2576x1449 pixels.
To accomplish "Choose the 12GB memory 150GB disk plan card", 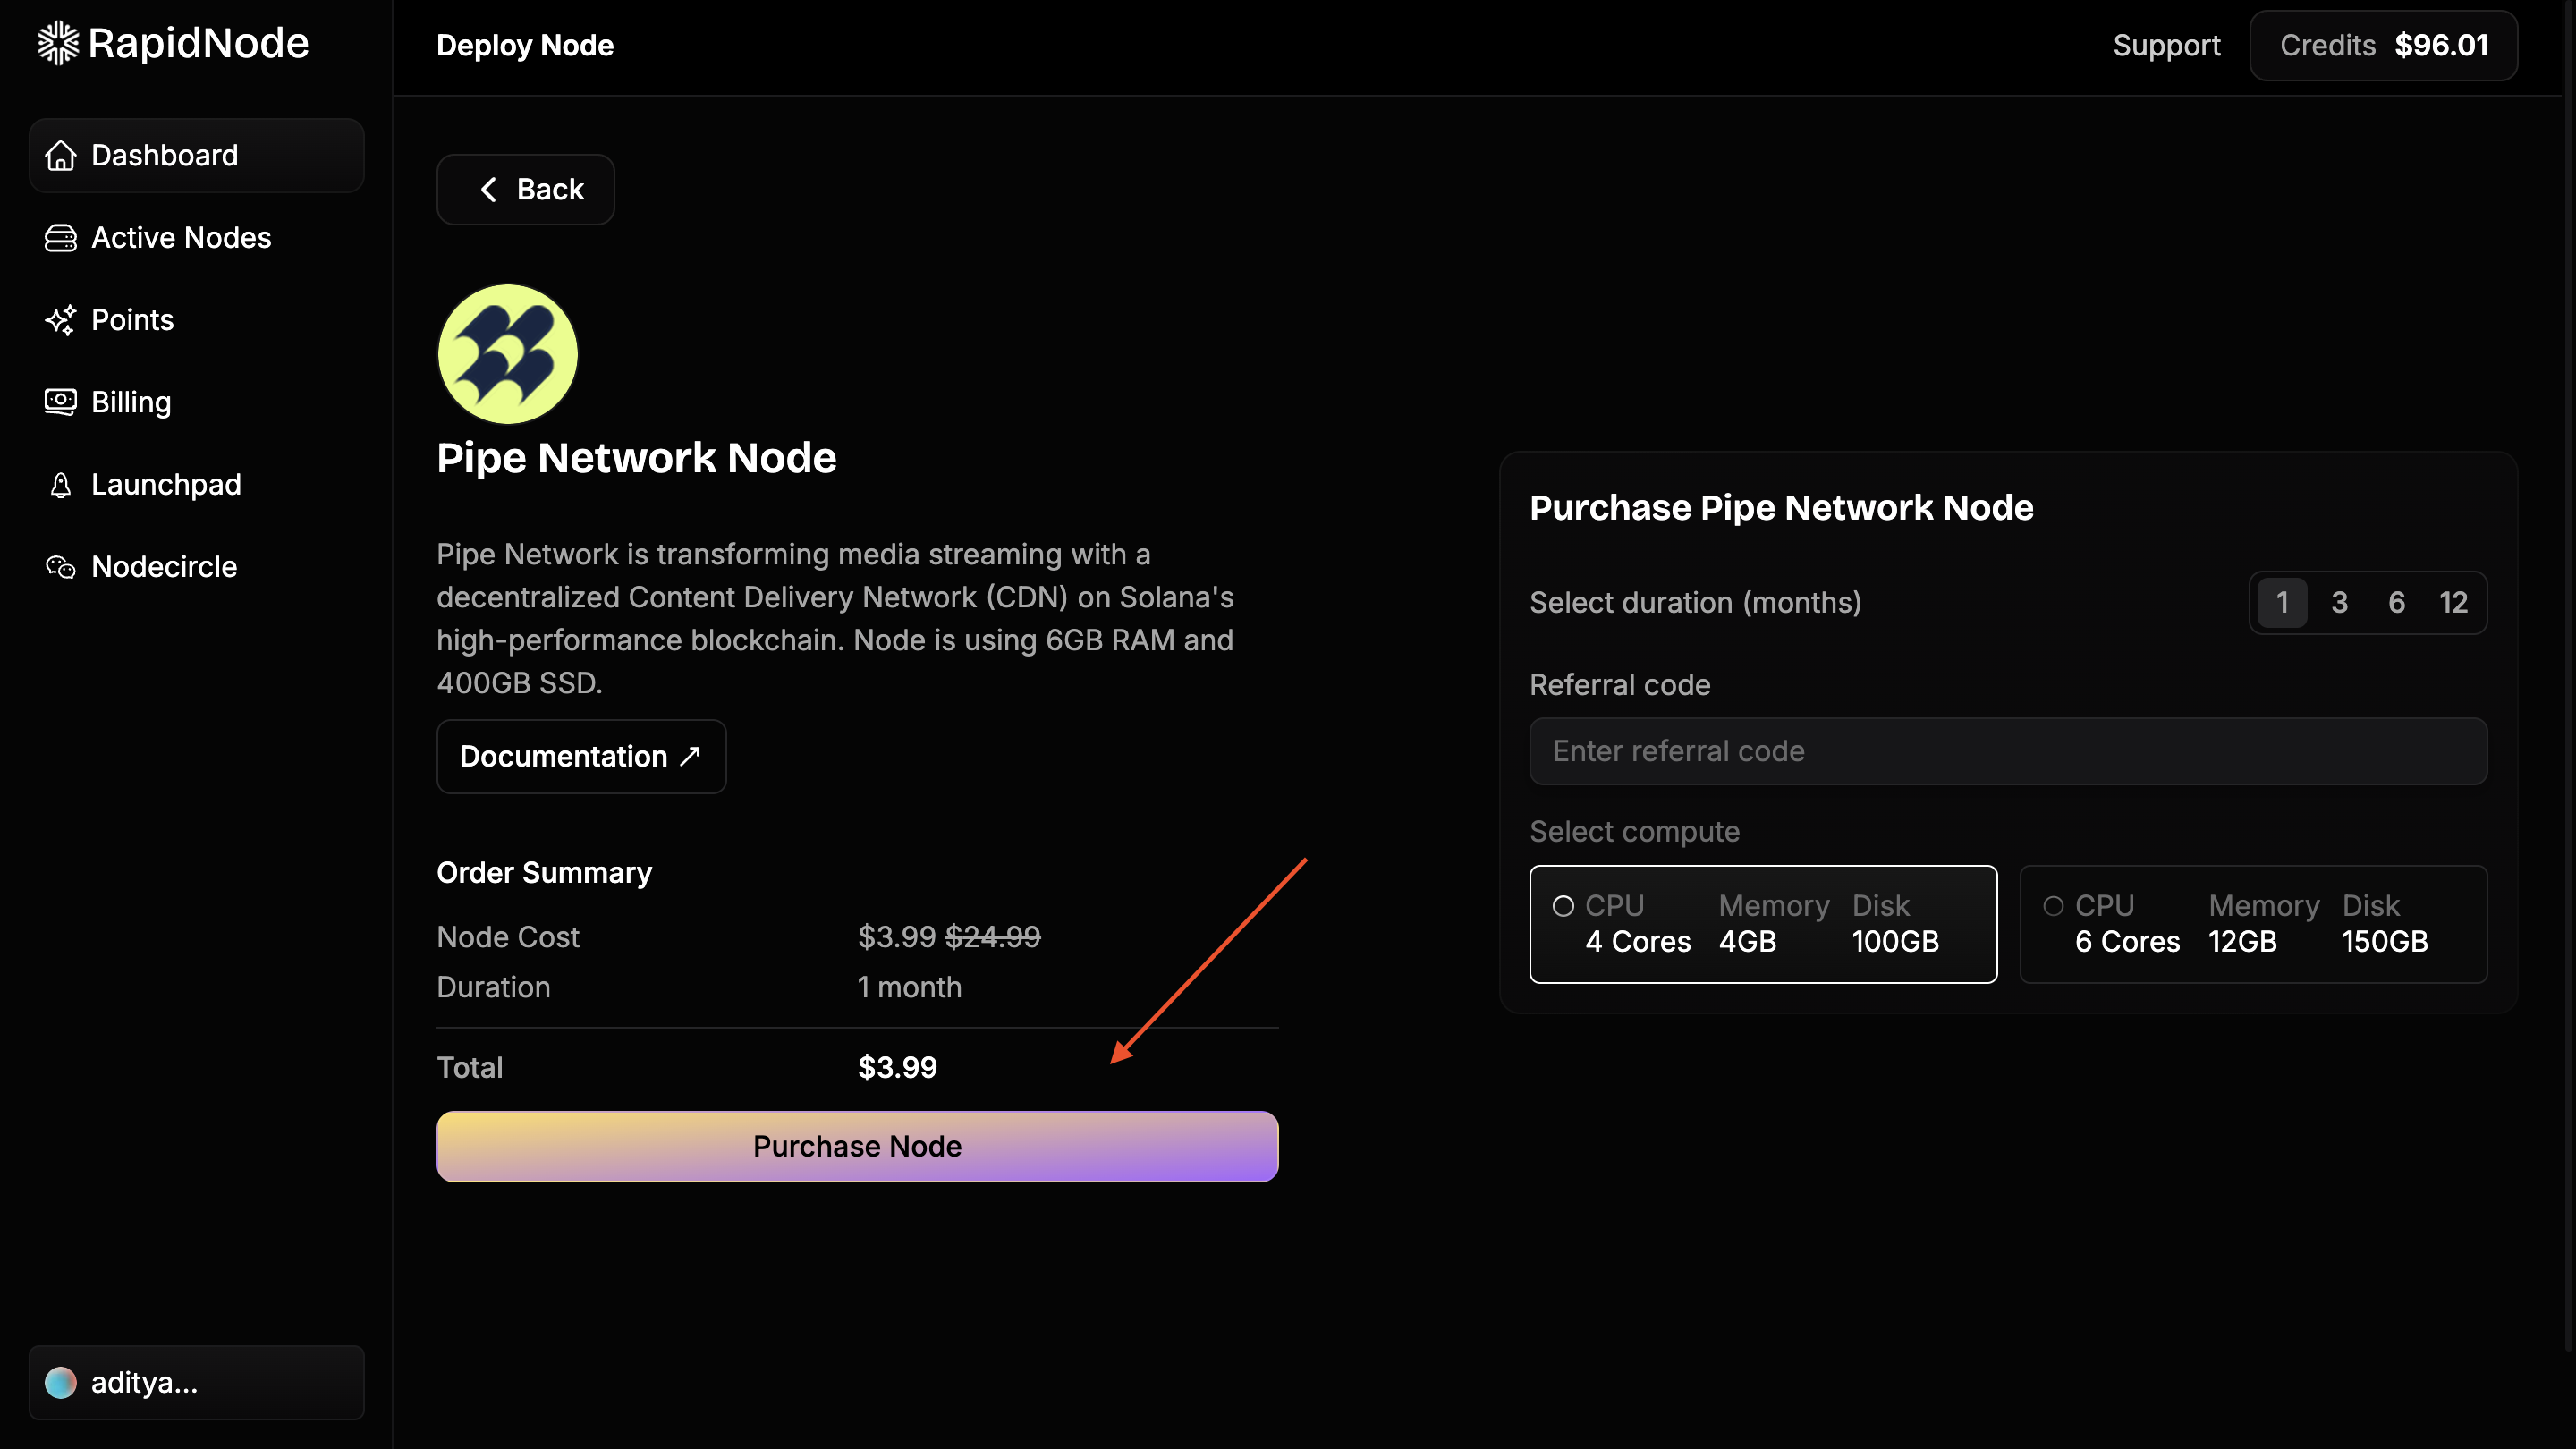I will click(2253, 924).
